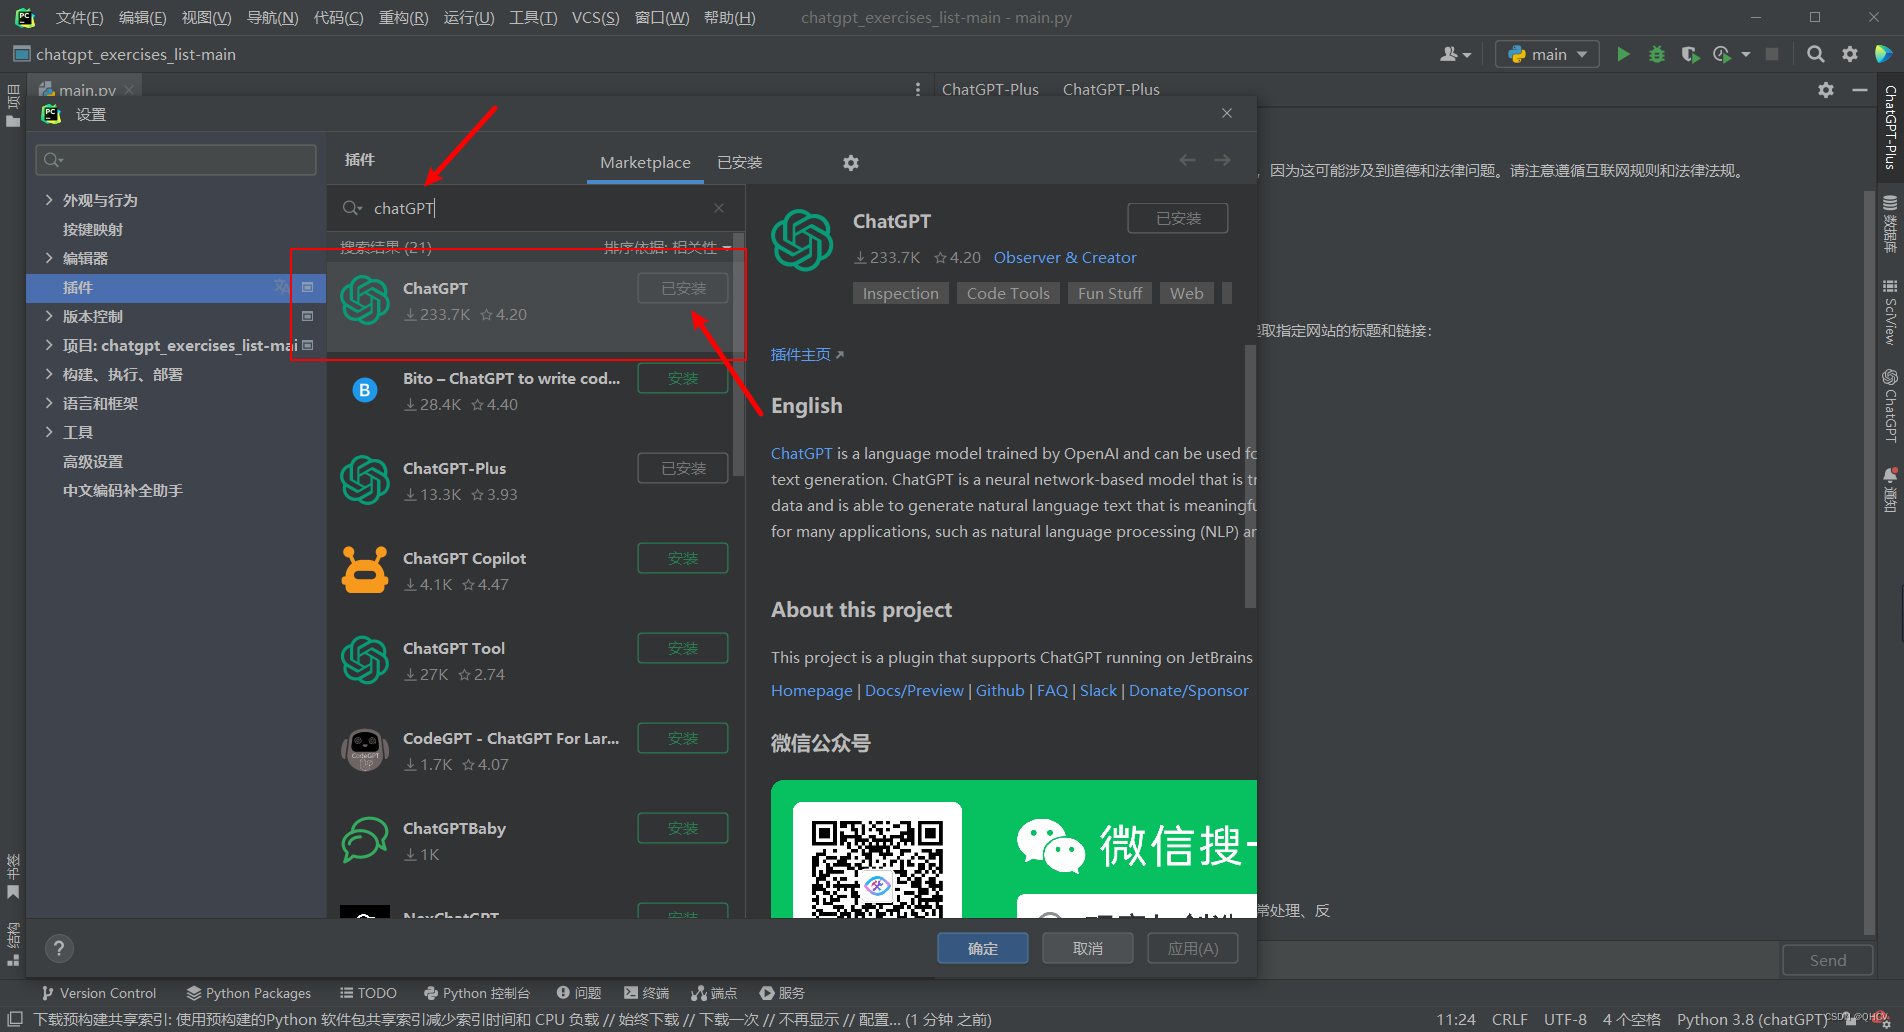Start debugging with the bug icon
This screenshot has width=1904, height=1032.
[x=1657, y=54]
